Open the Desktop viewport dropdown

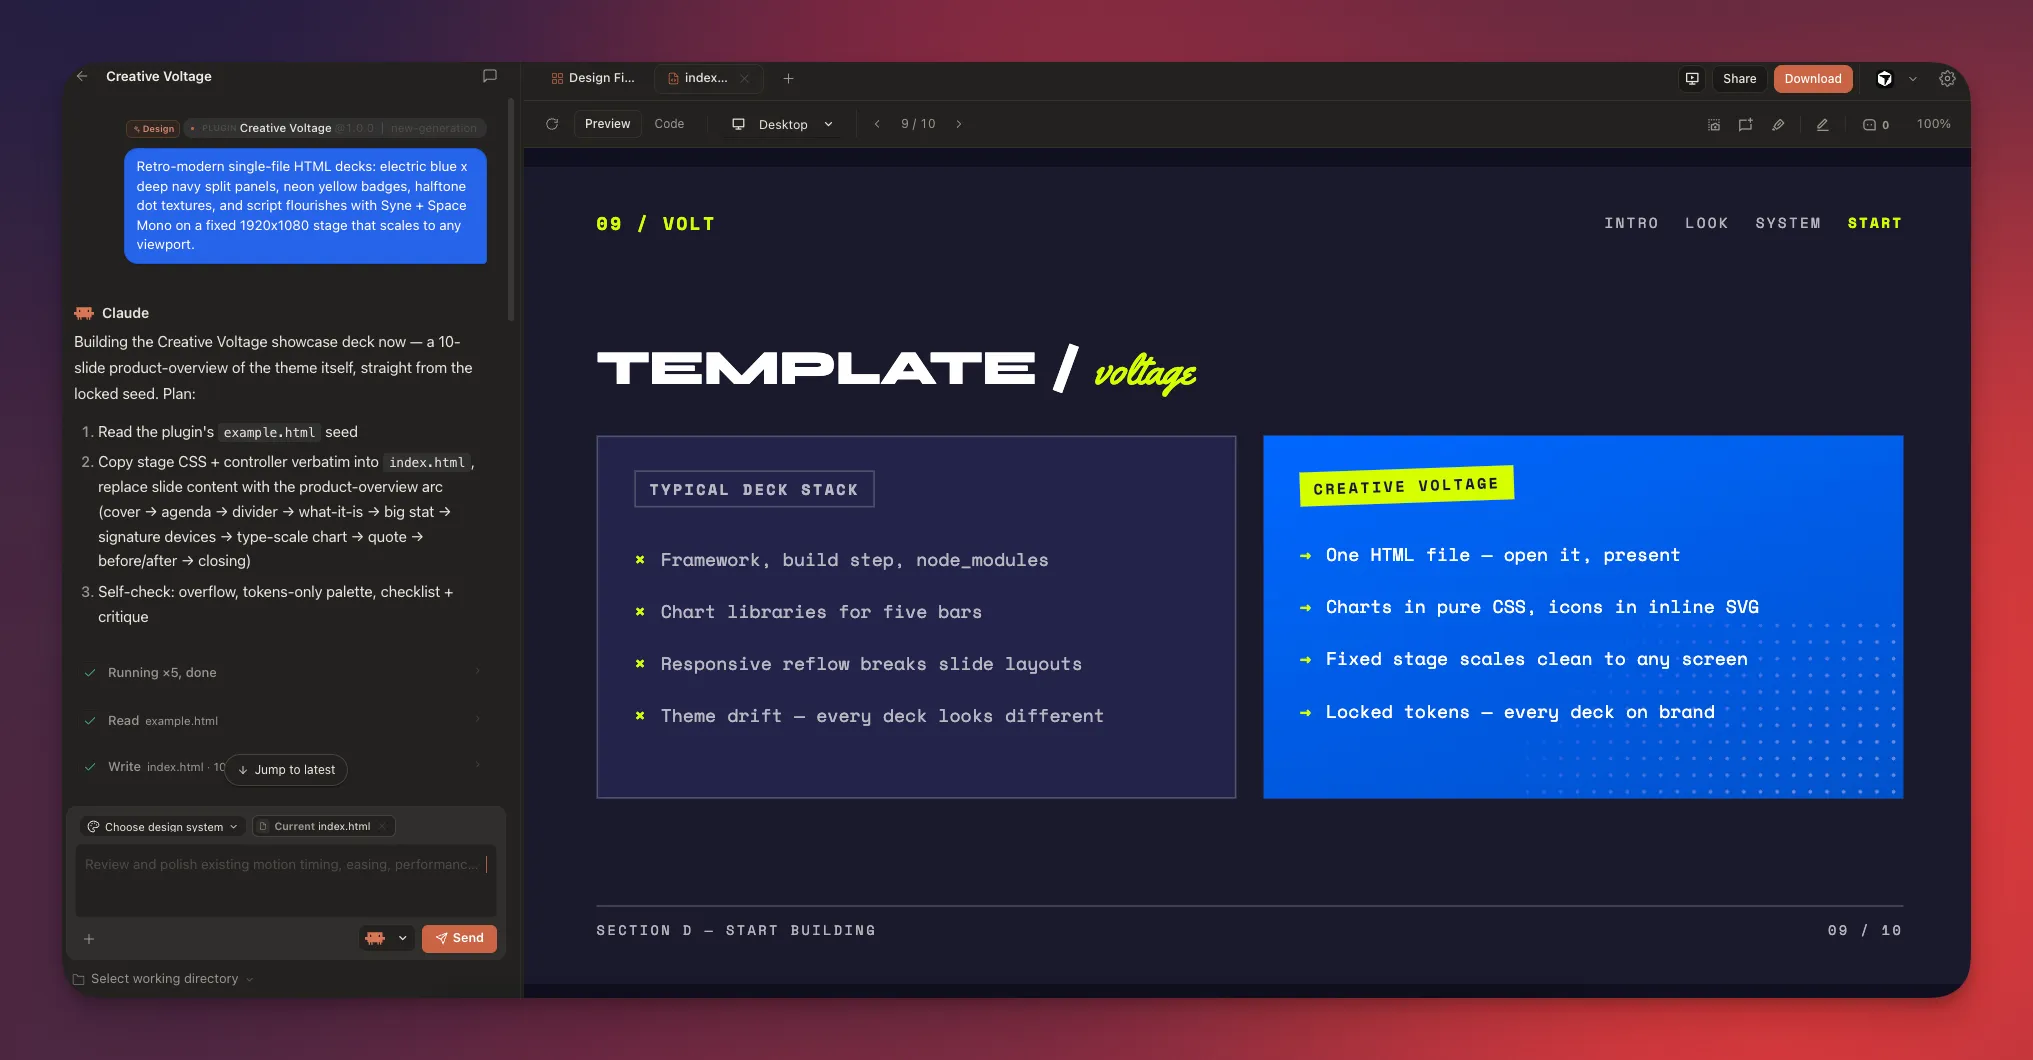(783, 125)
